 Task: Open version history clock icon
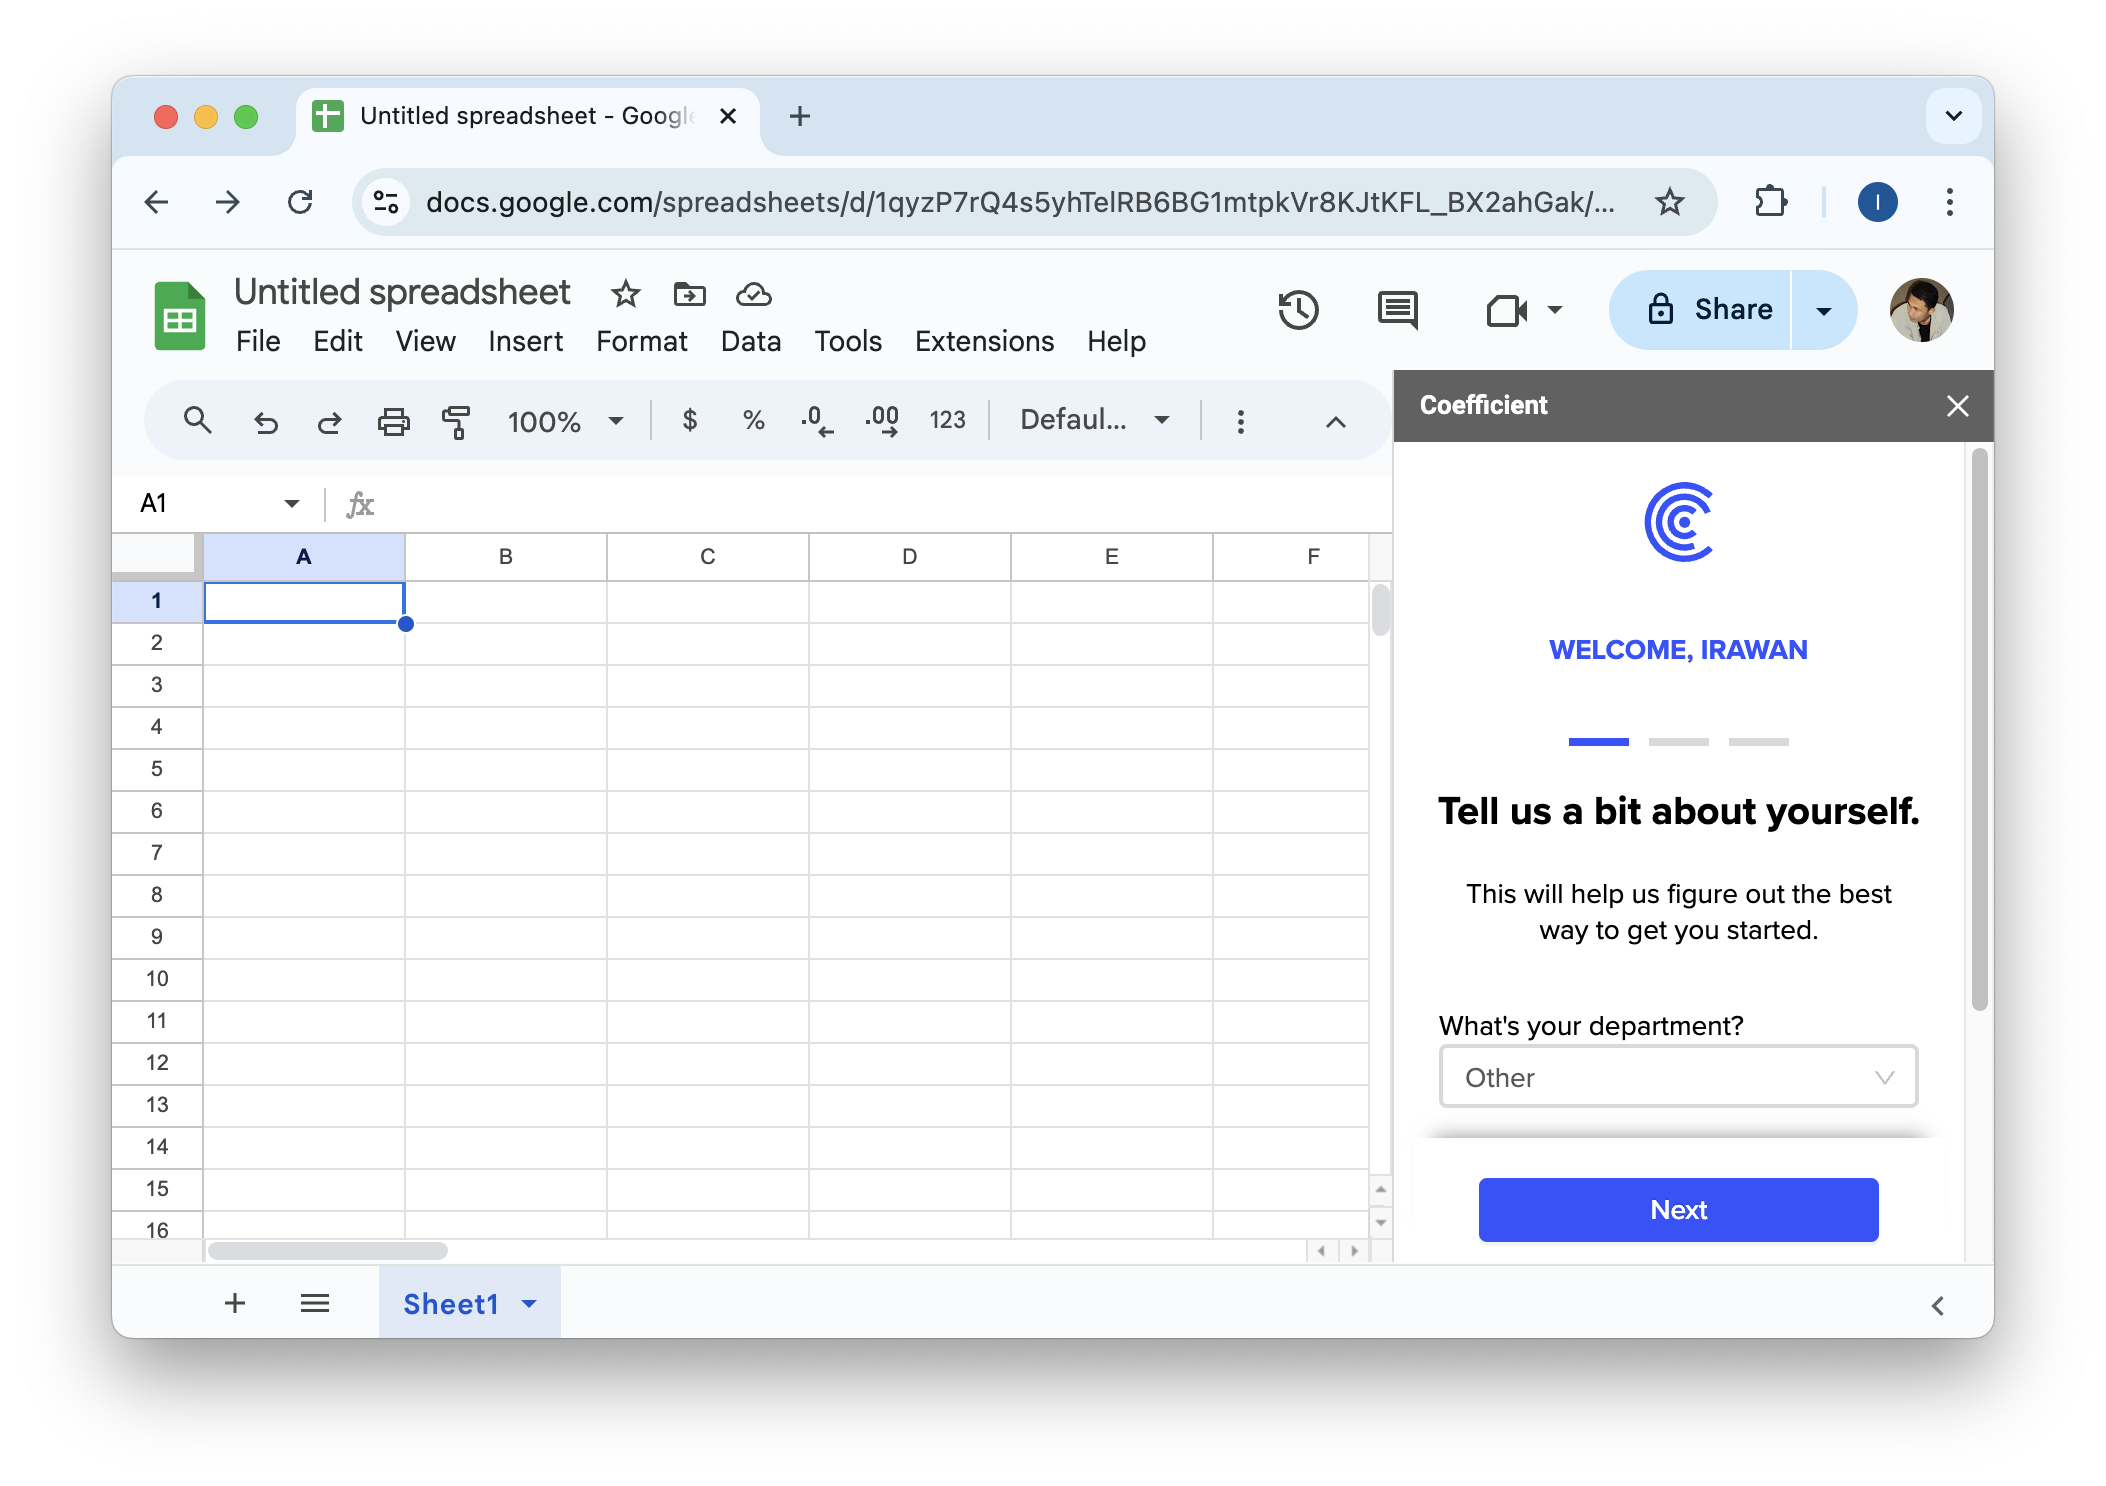click(1298, 310)
